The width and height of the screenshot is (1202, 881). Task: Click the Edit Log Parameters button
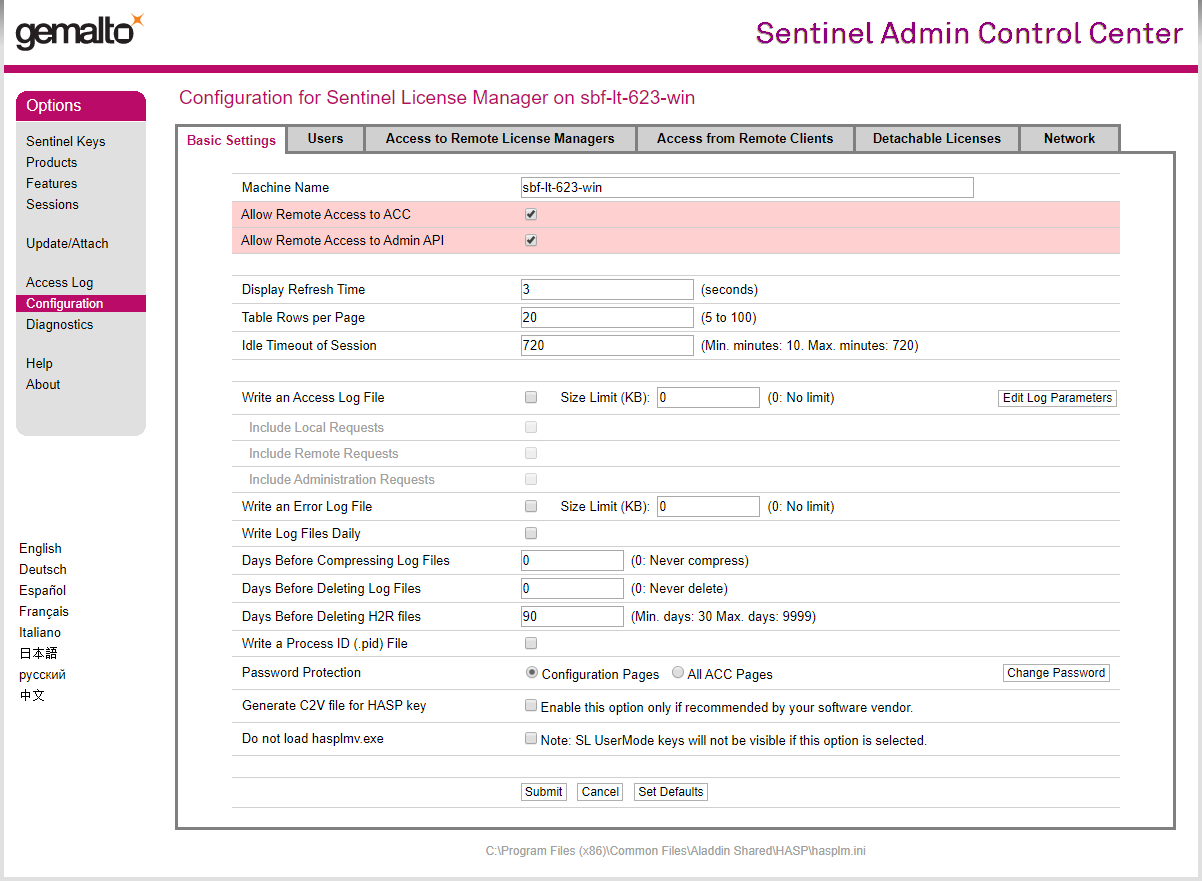tap(1057, 398)
